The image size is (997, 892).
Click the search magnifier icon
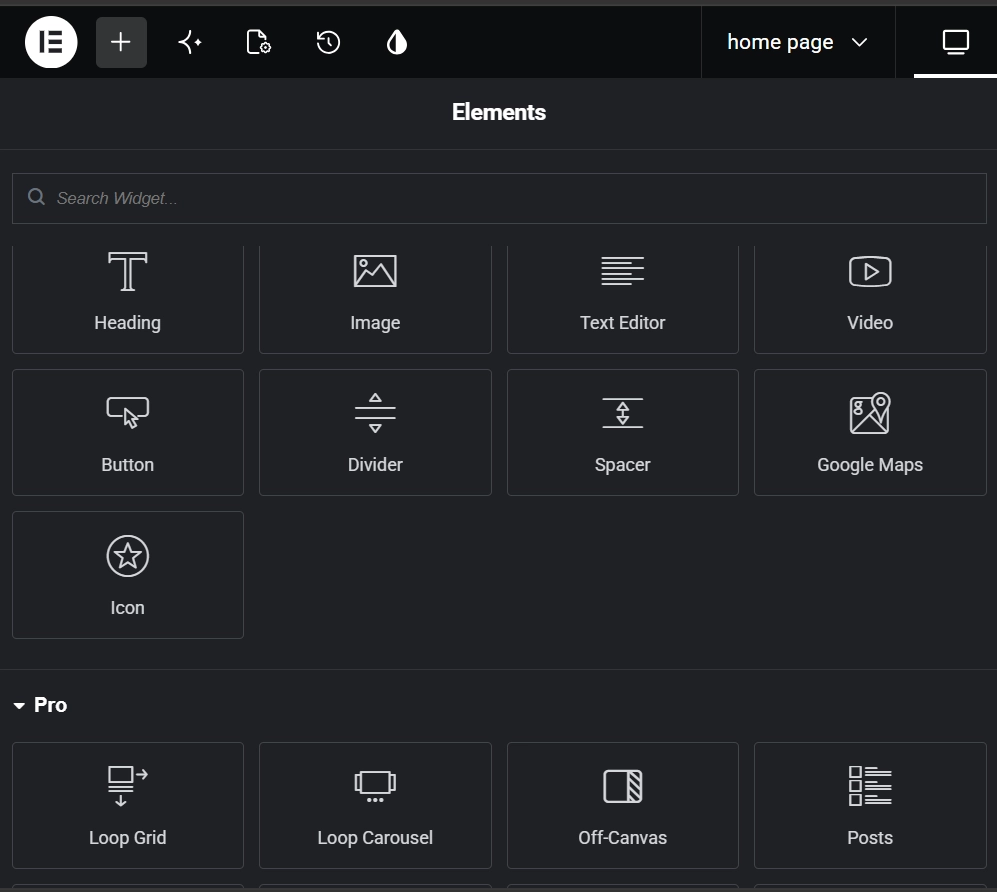point(36,197)
